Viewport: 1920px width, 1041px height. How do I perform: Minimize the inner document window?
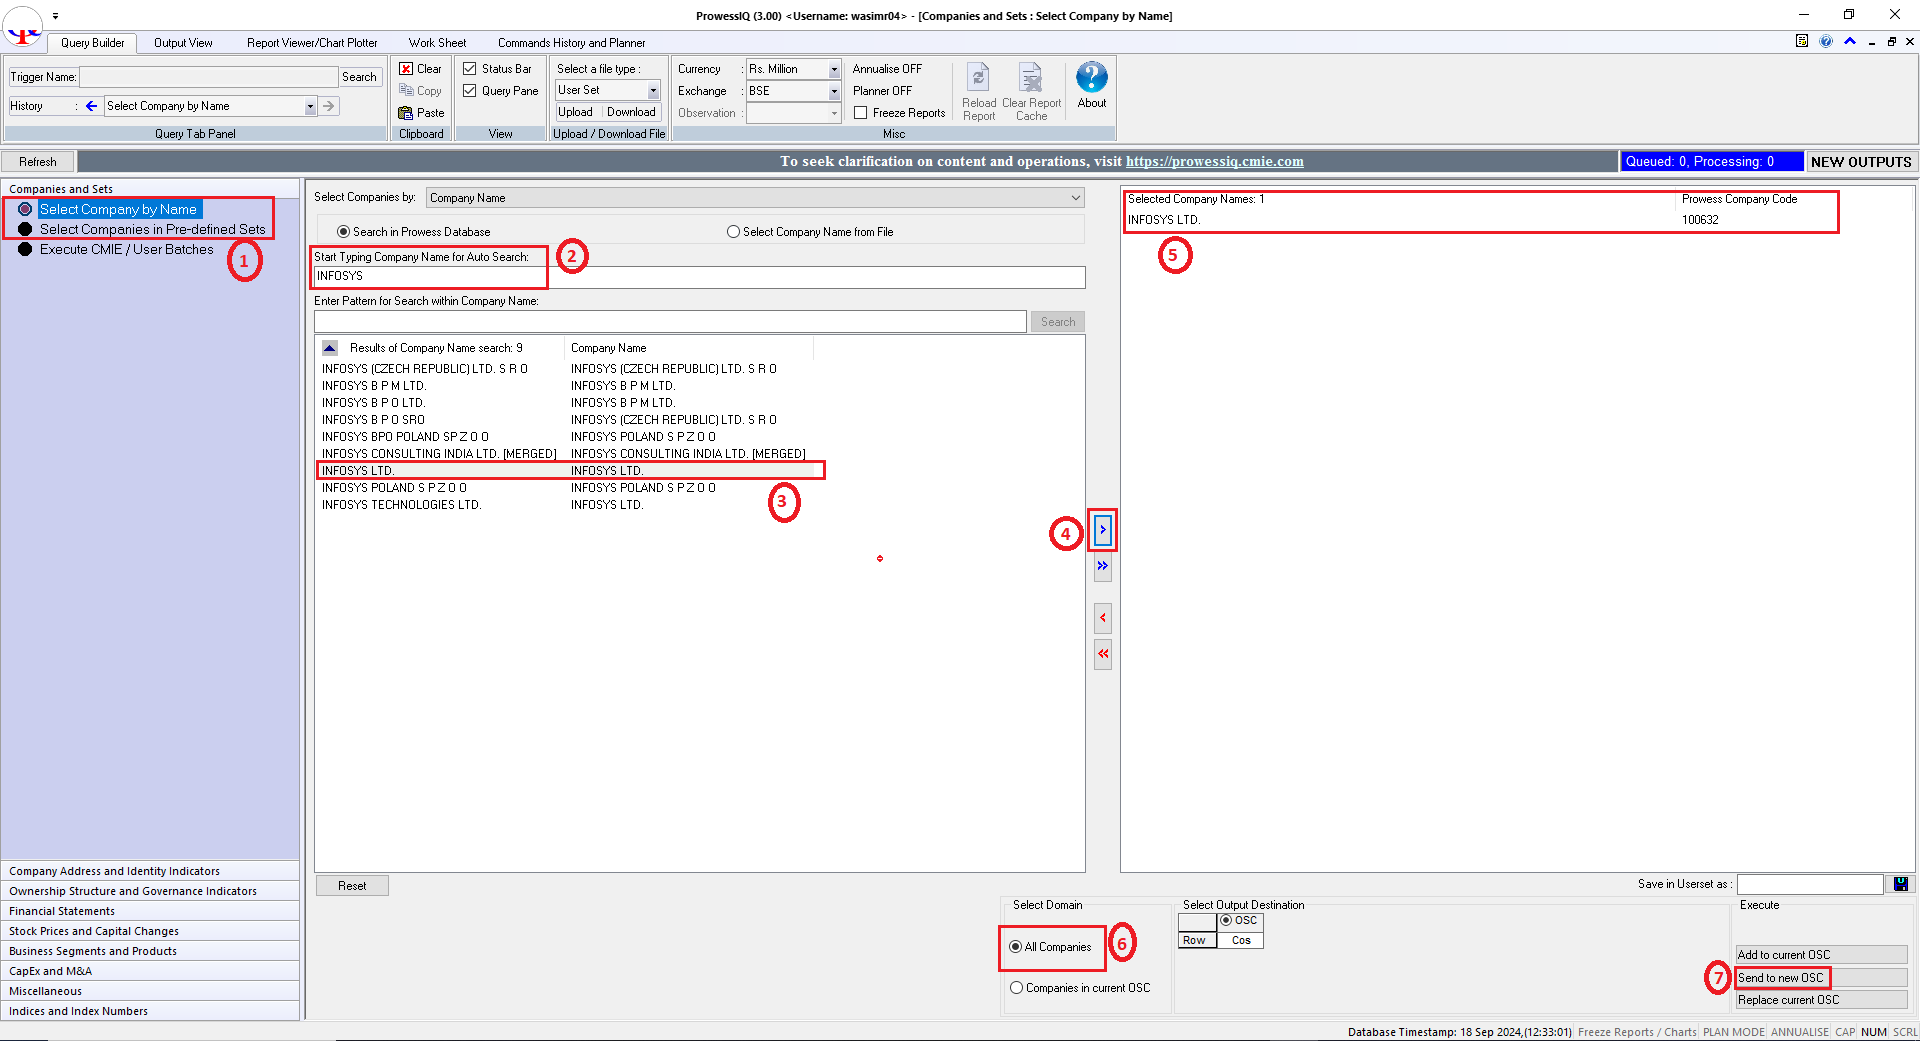[1871, 41]
